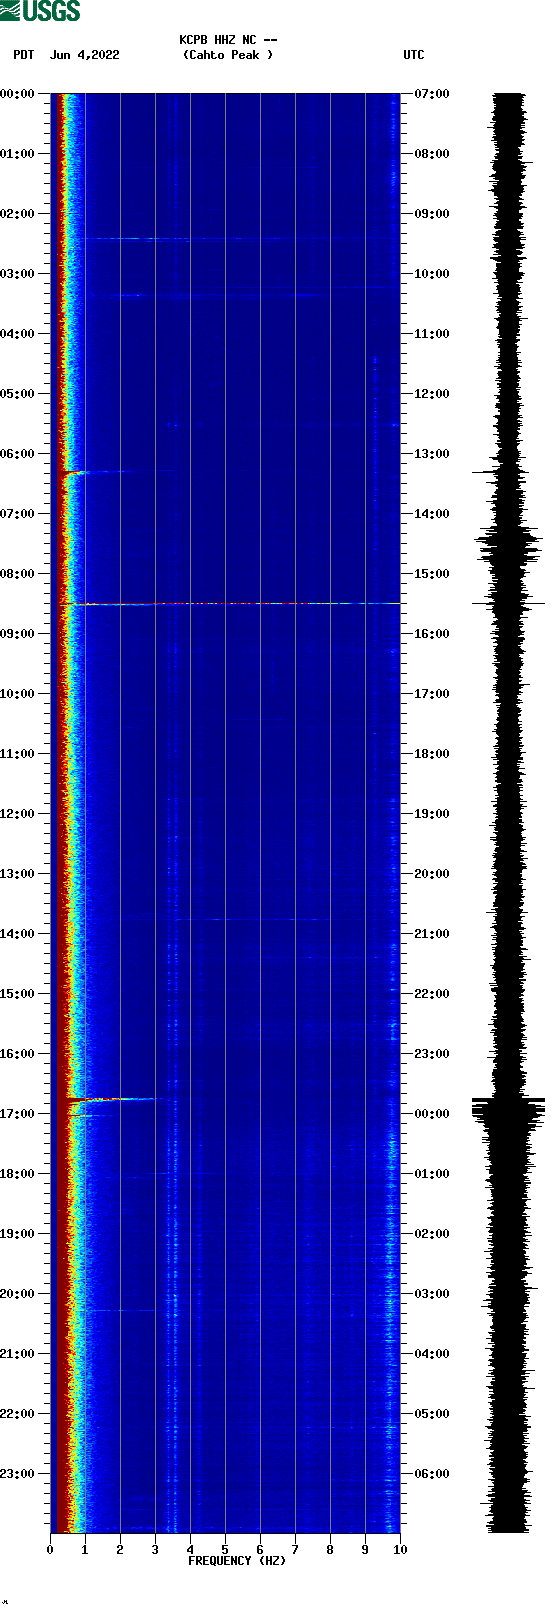Image resolution: width=552 pixels, height=1613 pixels.
Task: Click the 14:00 PDT time label
Action: pyautogui.click(x=18, y=934)
